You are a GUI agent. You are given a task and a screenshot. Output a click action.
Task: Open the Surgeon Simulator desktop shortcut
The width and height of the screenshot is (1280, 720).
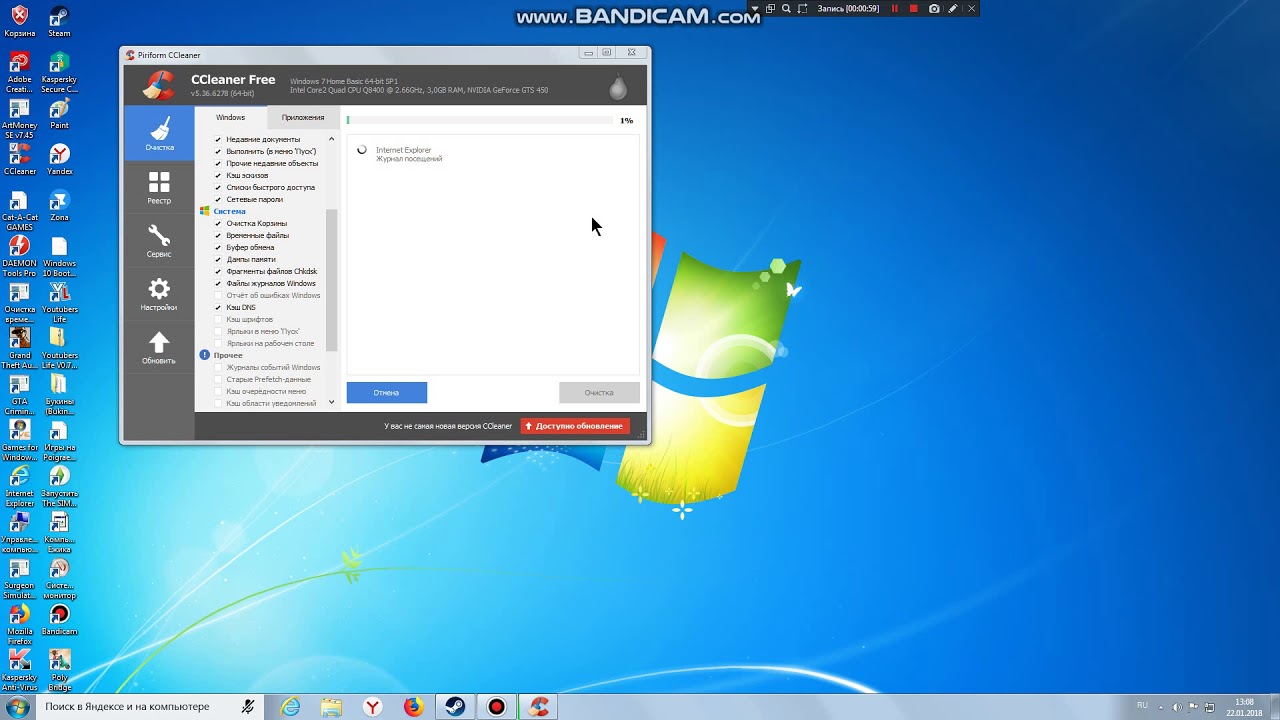coord(19,578)
